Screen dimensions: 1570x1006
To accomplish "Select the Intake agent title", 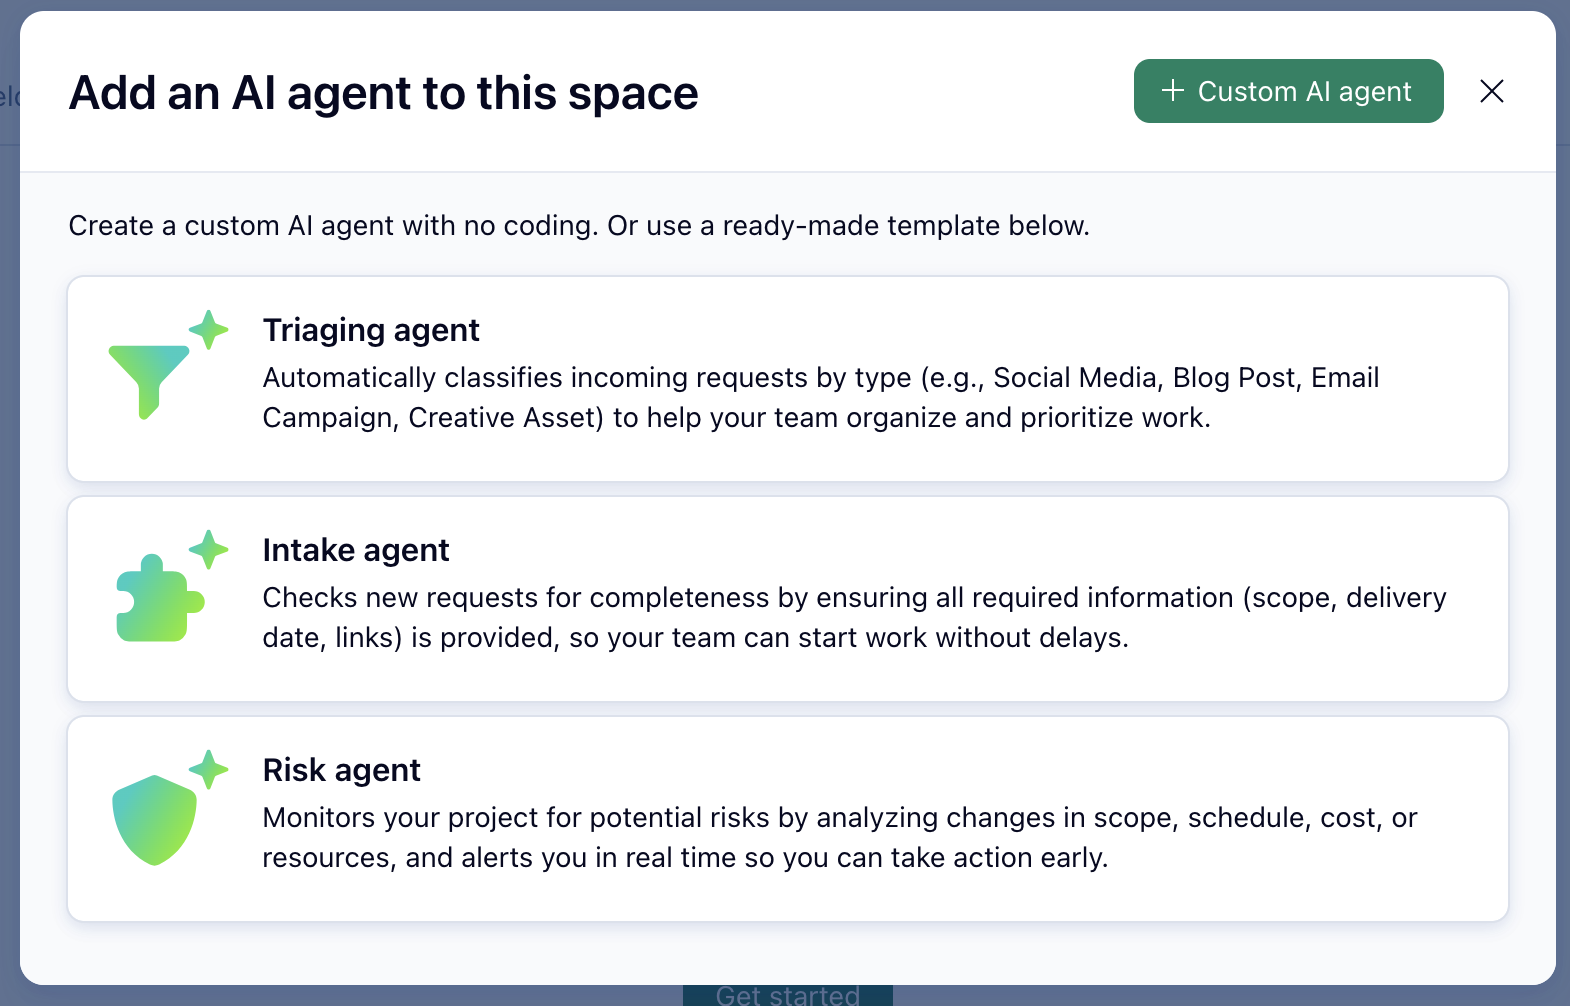I will click(x=356, y=550).
